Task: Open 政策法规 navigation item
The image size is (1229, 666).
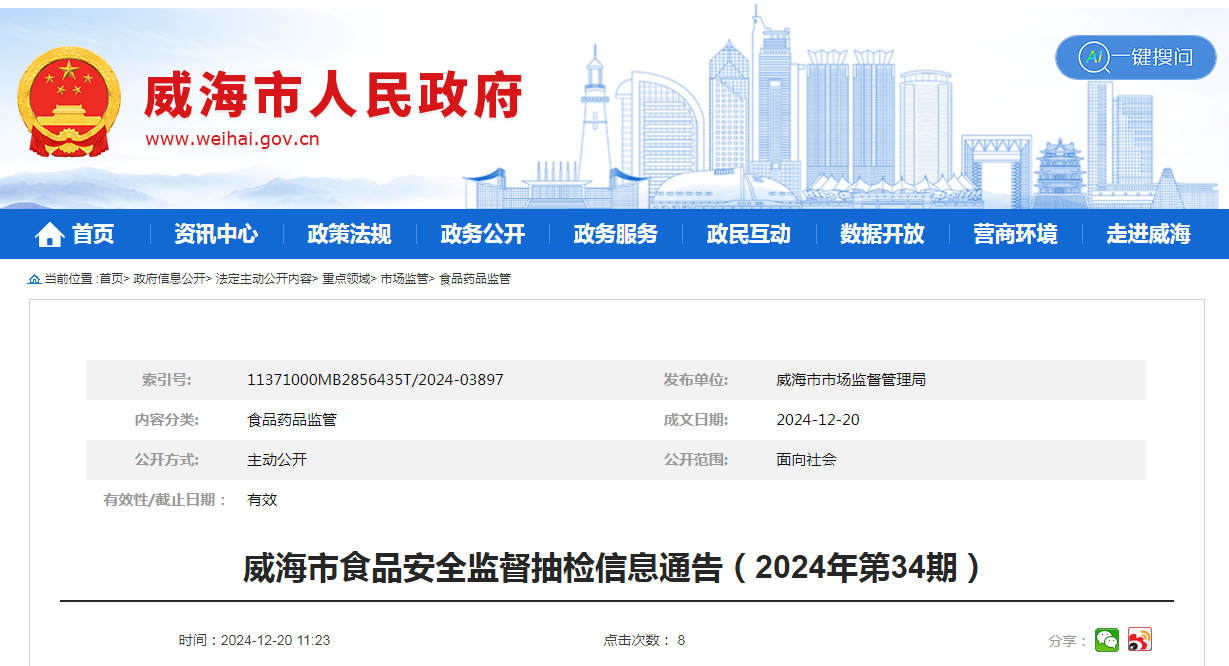Action: 349,234
